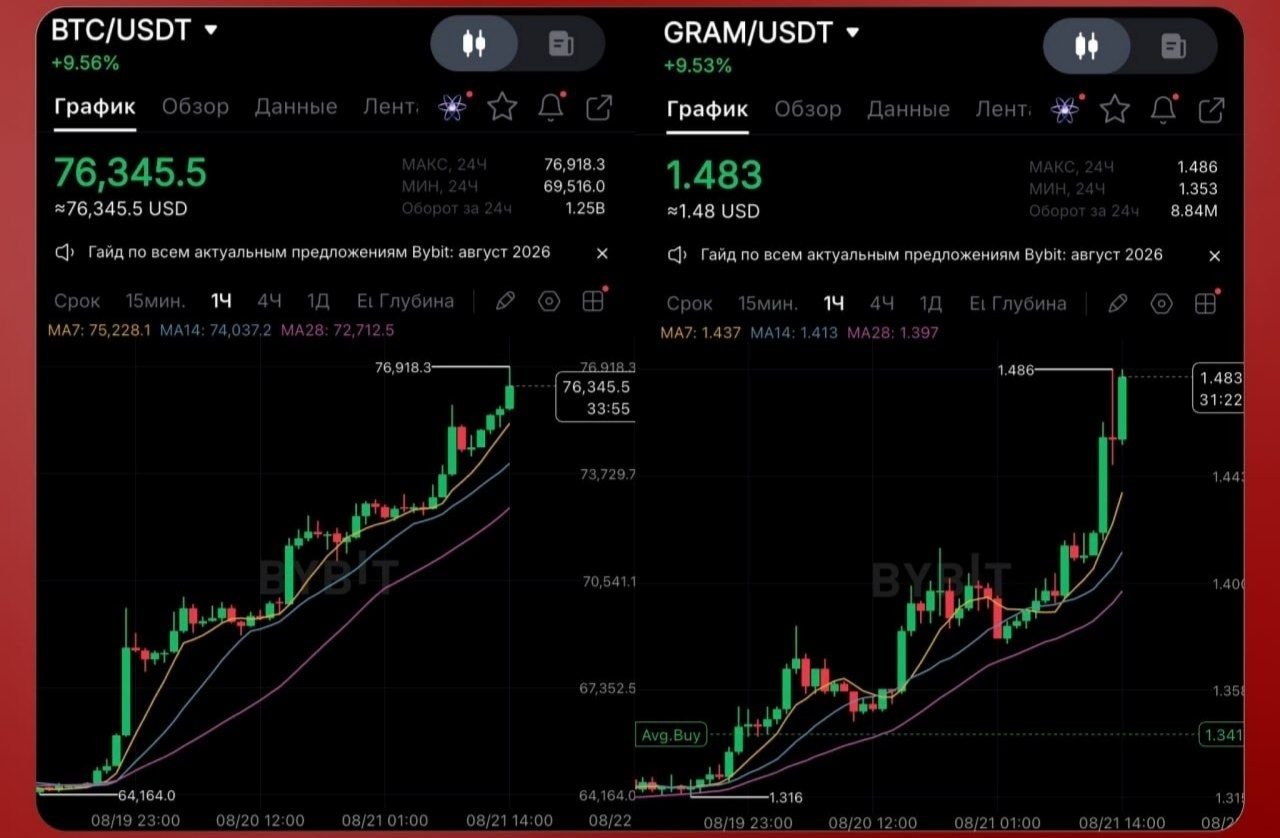
Task: Open hexagon chart settings in GRAM/USDT panel
Action: point(1161,303)
